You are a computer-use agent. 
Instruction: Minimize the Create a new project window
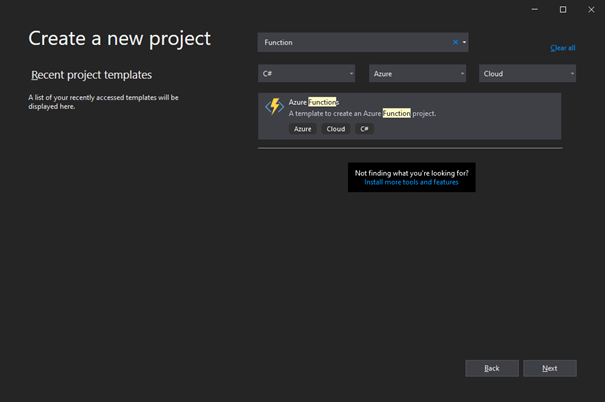(536, 9)
